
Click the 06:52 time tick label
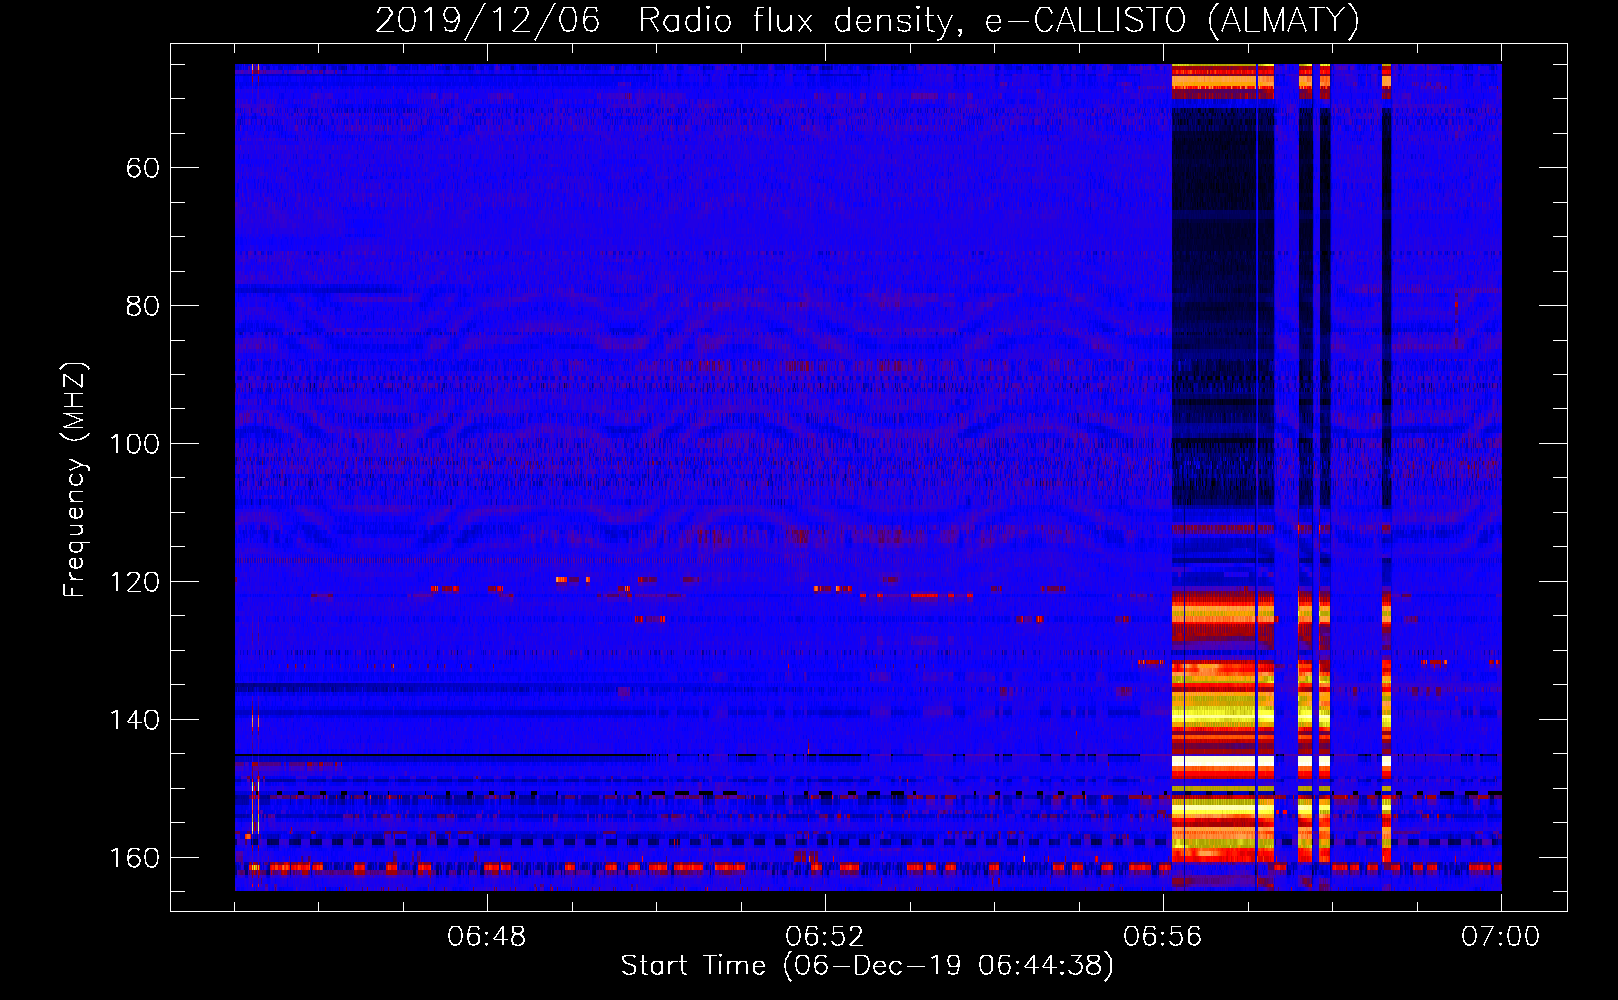[825, 937]
